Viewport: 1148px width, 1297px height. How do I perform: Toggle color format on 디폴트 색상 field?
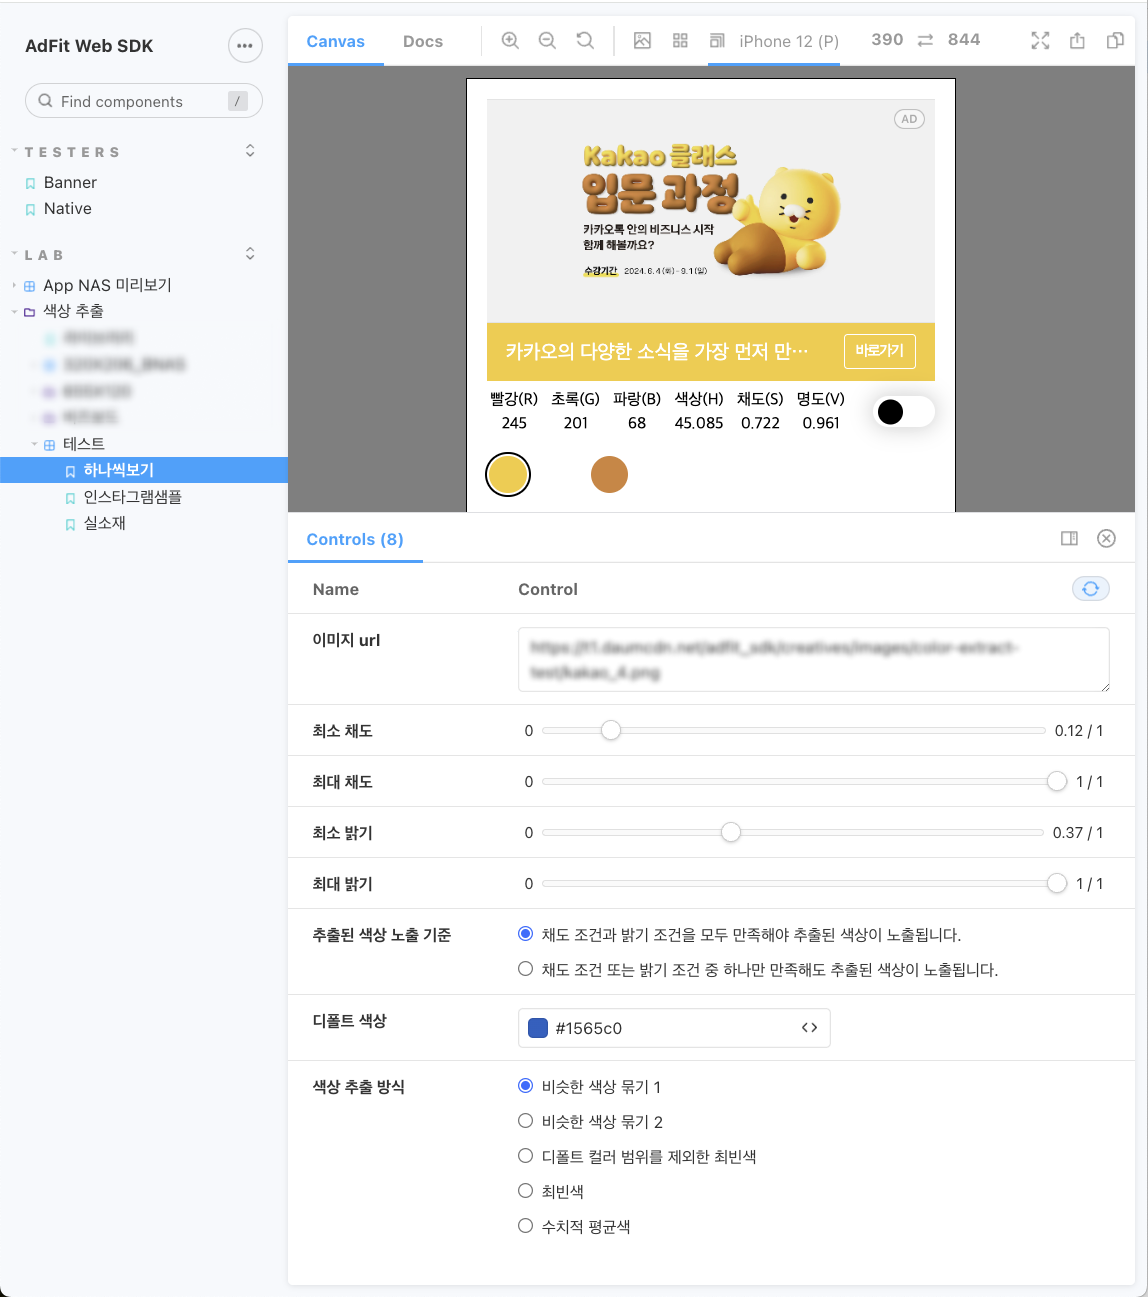[810, 1028]
